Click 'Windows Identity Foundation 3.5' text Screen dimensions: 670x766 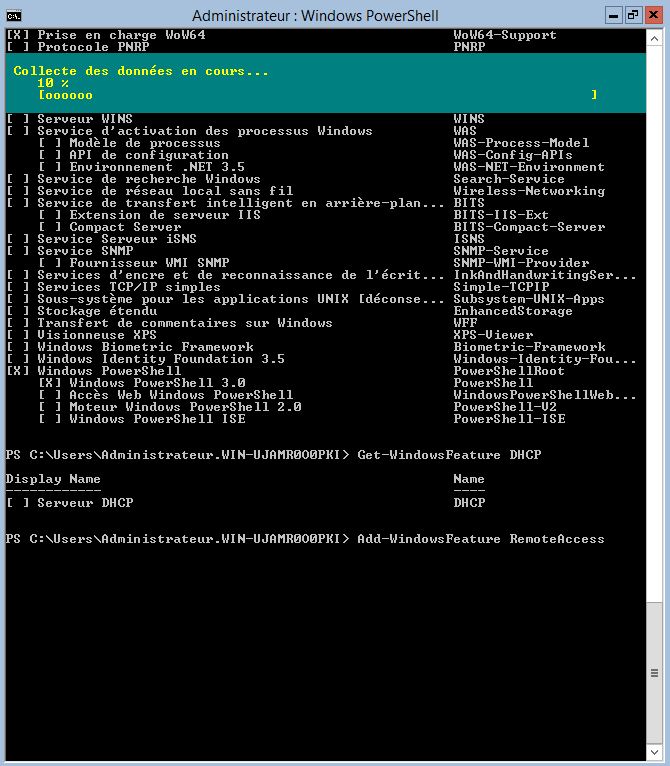tap(161, 359)
